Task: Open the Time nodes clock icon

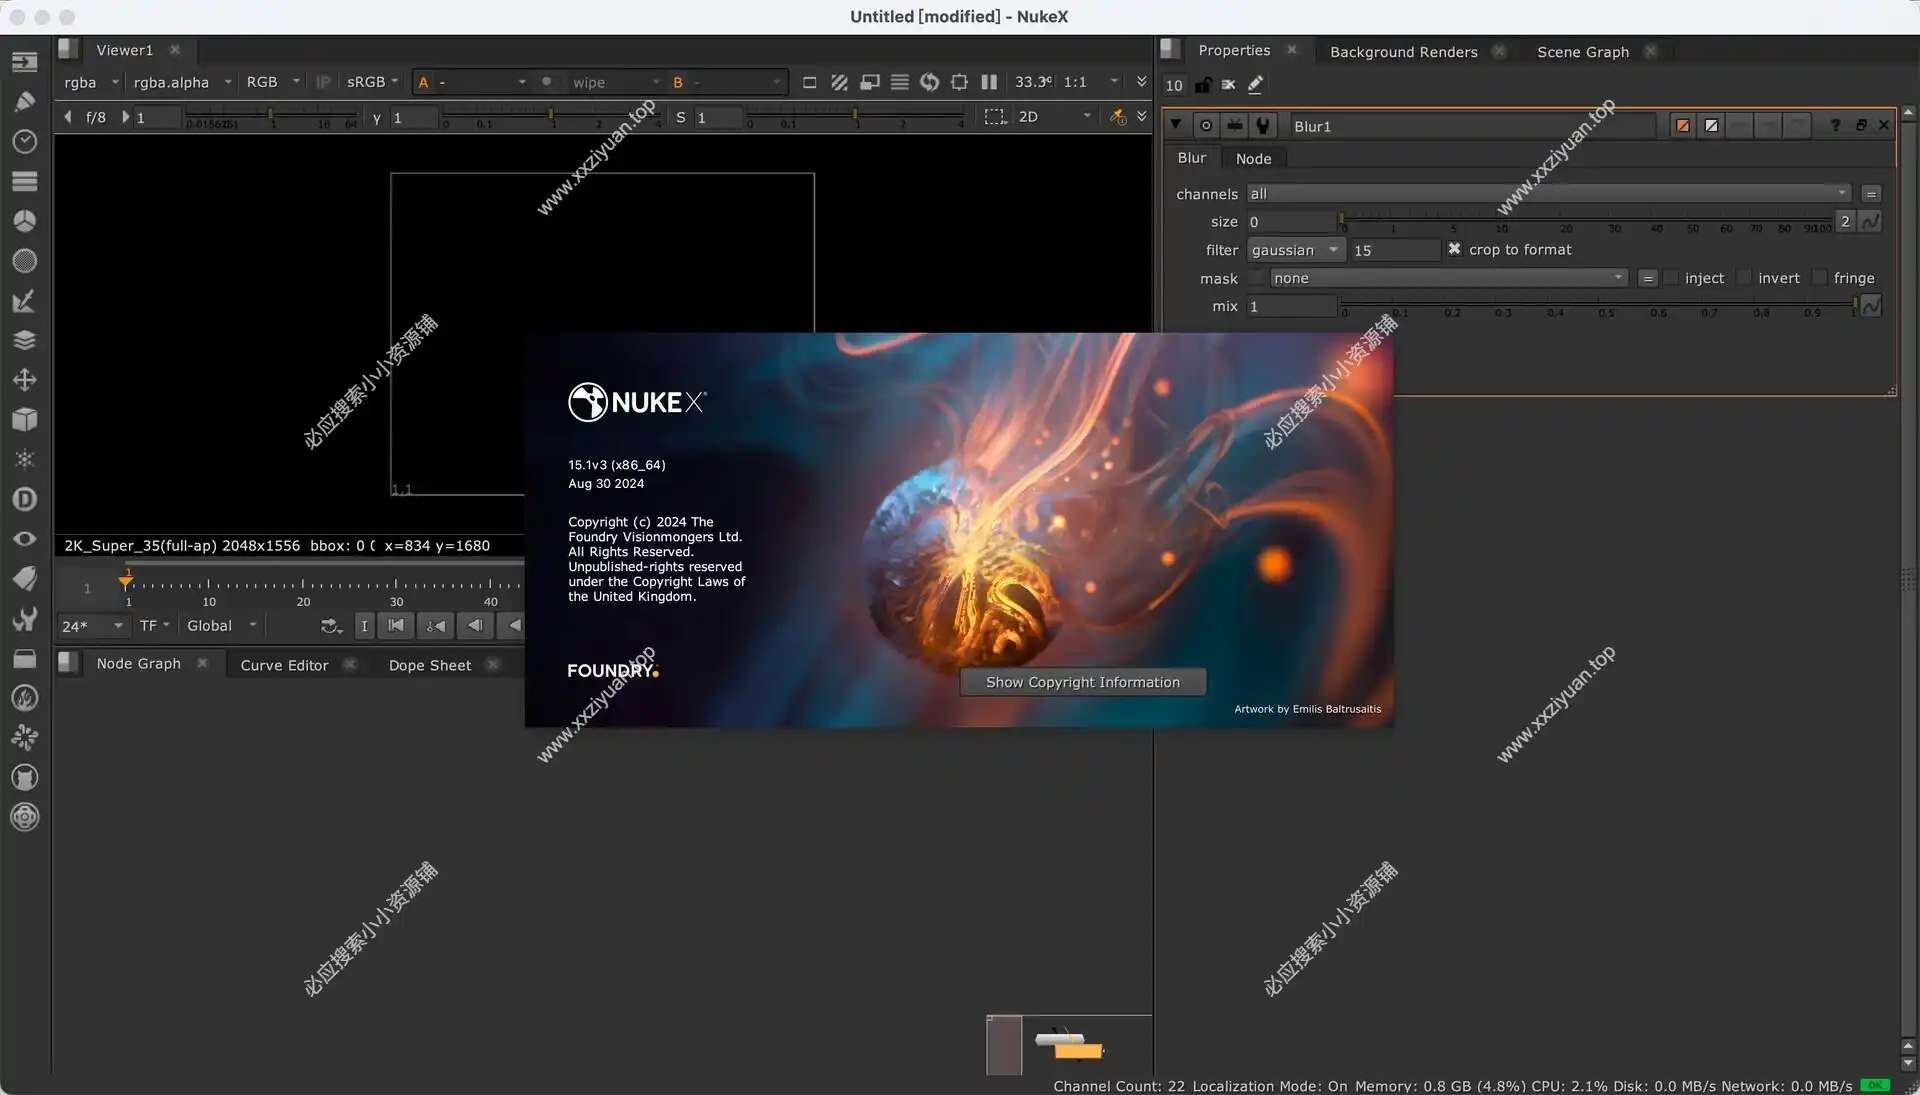Action: [25, 141]
